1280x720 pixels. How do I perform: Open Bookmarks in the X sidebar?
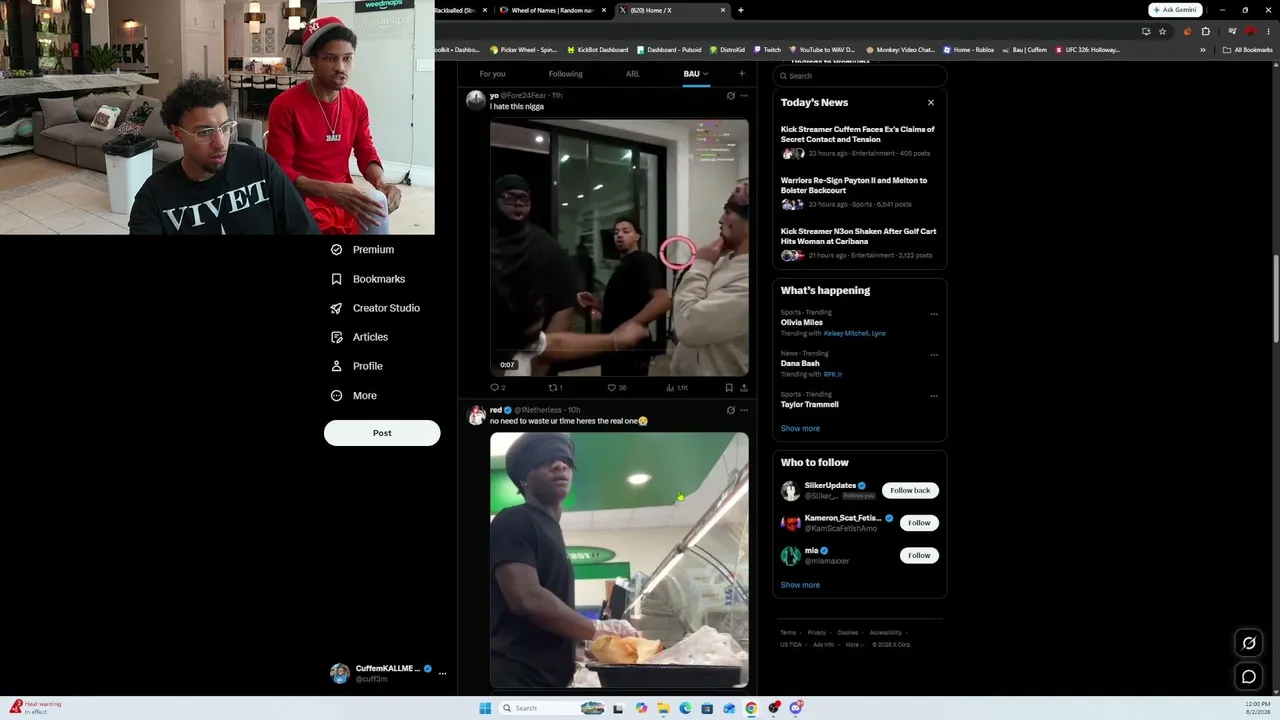click(x=367, y=279)
